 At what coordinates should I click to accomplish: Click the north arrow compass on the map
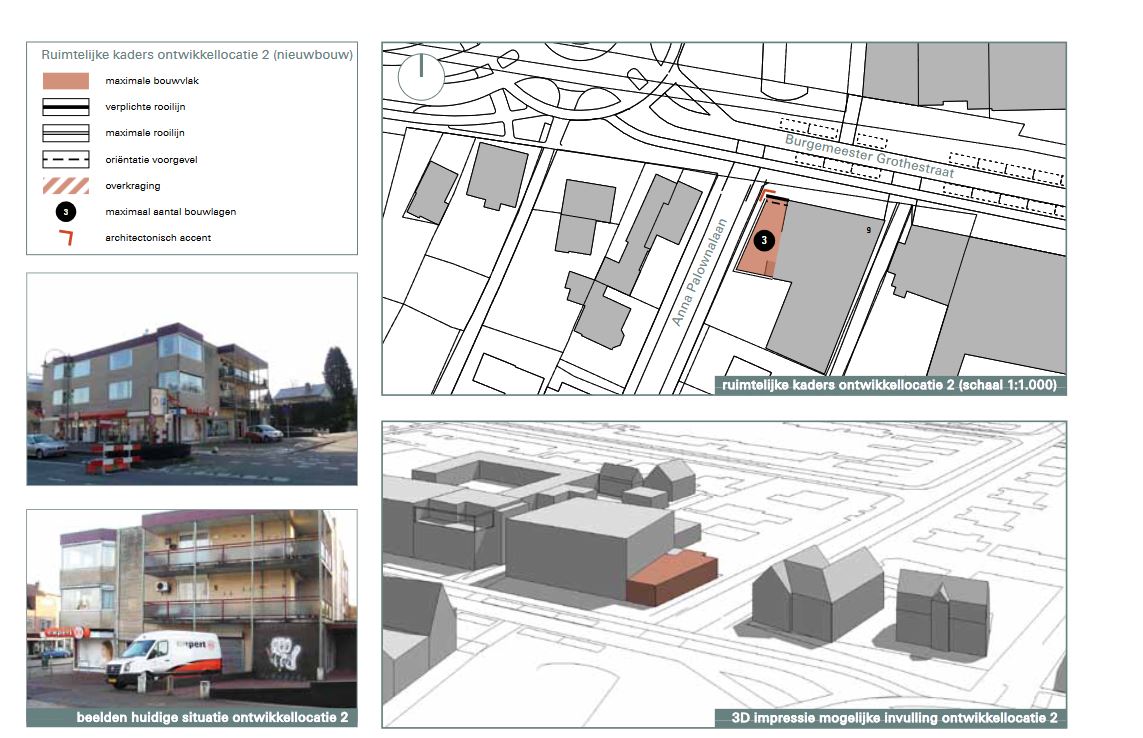pyautogui.click(x=421, y=76)
